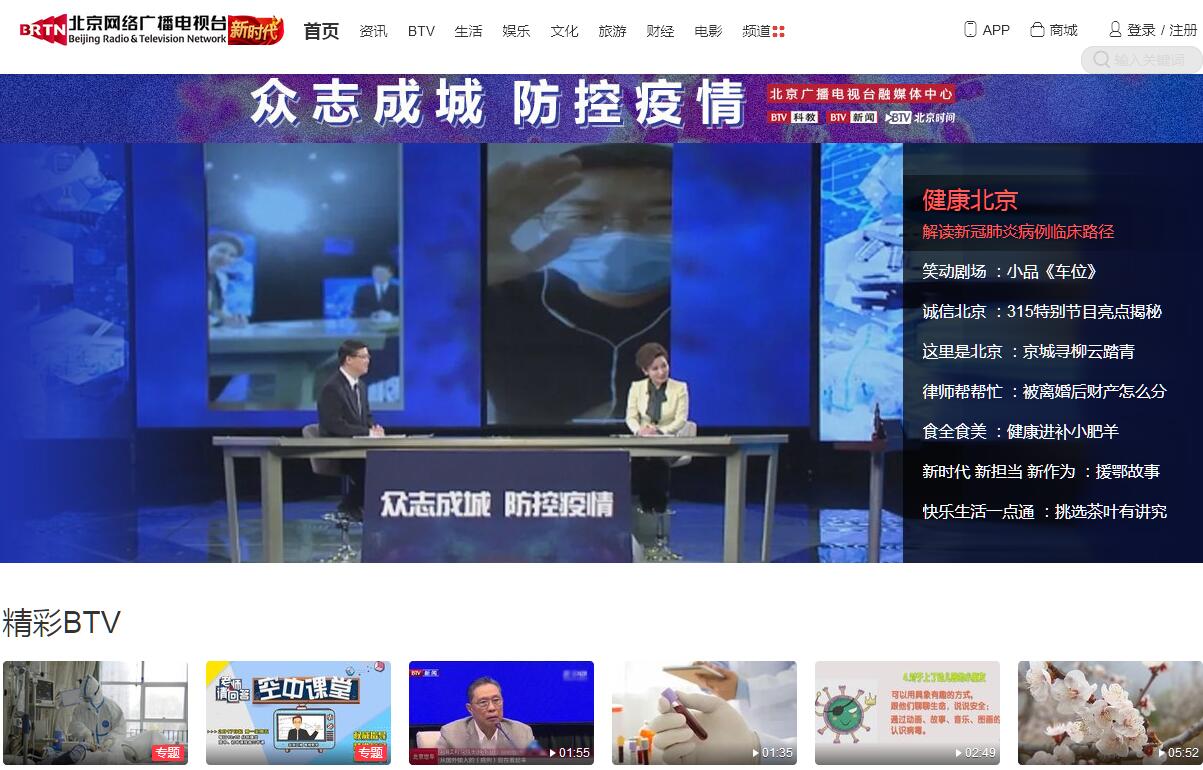The height and width of the screenshot is (770, 1203).
Task: Click the BRTN logo in the header
Action: tap(44, 30)
